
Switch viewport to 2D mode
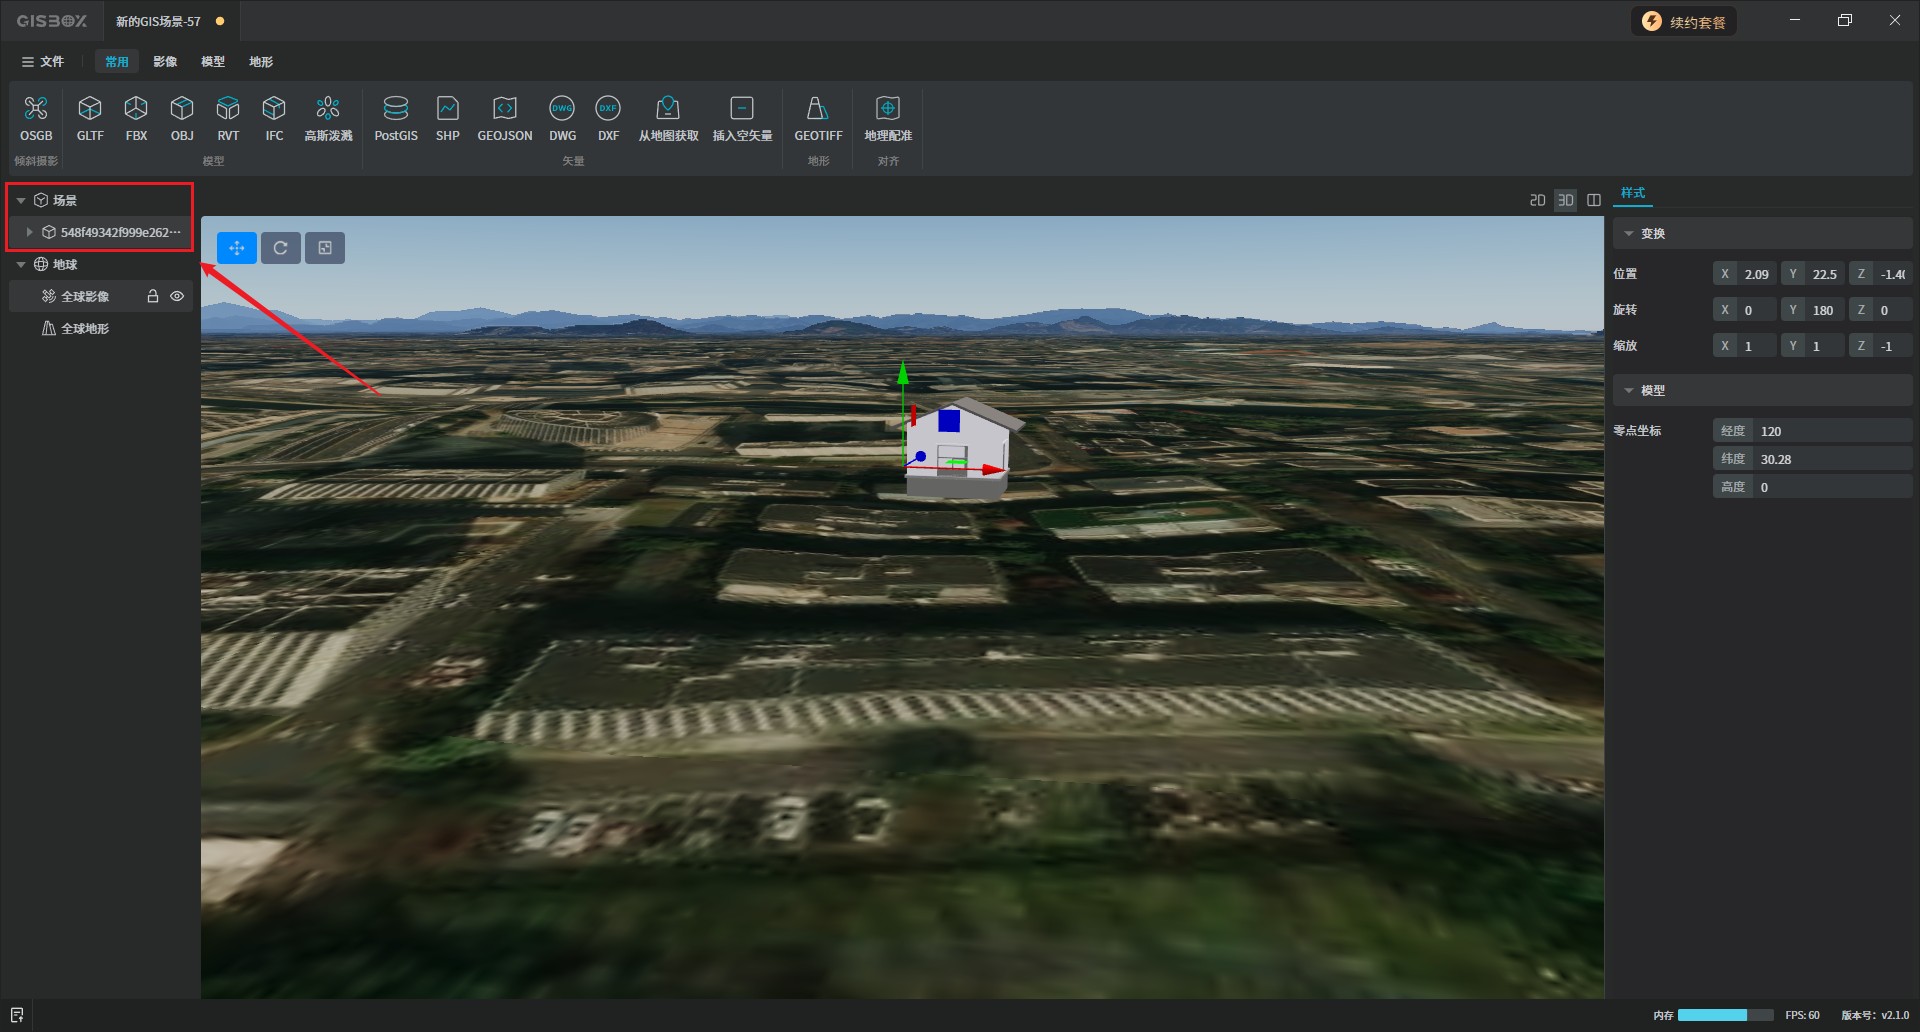click(x=1537, y=200)
